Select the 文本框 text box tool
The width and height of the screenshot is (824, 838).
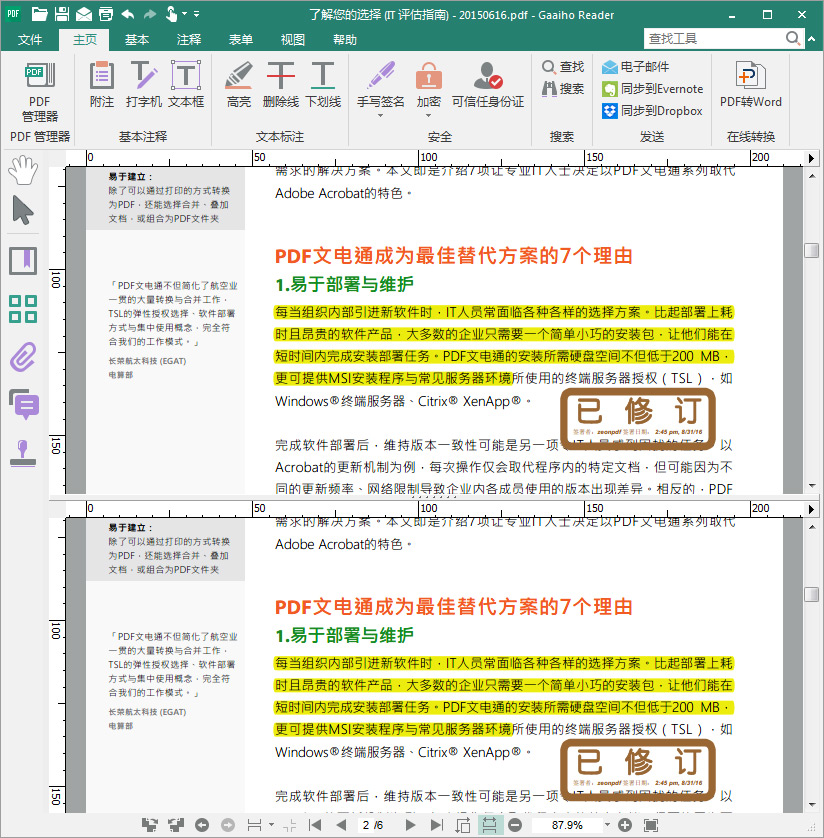(186, 84)
